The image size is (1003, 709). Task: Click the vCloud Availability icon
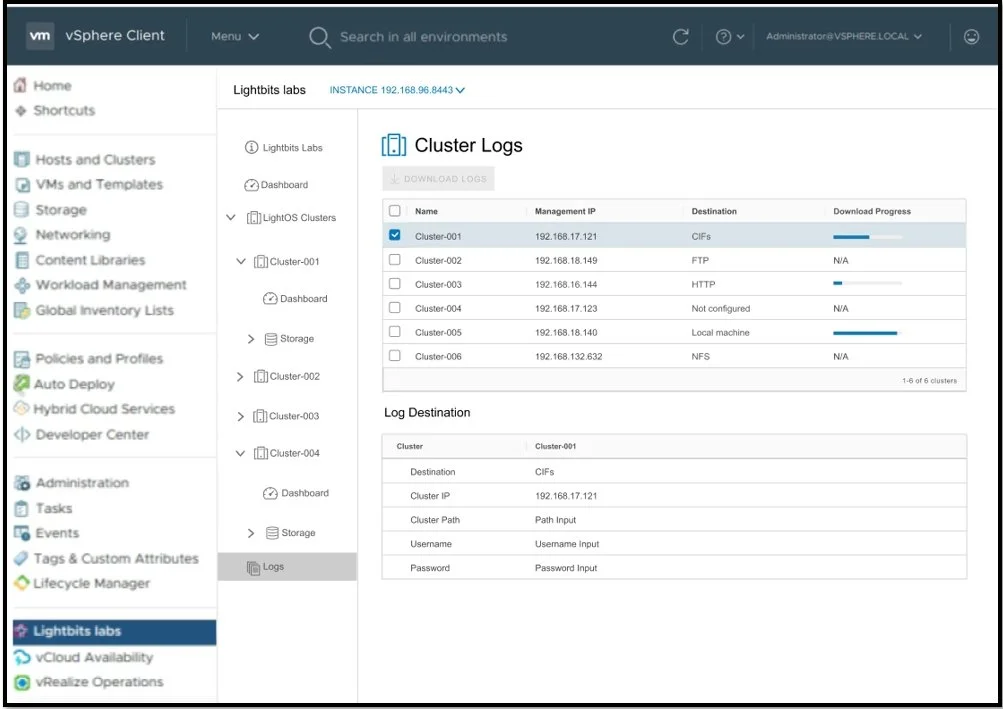tap(21, 657)
